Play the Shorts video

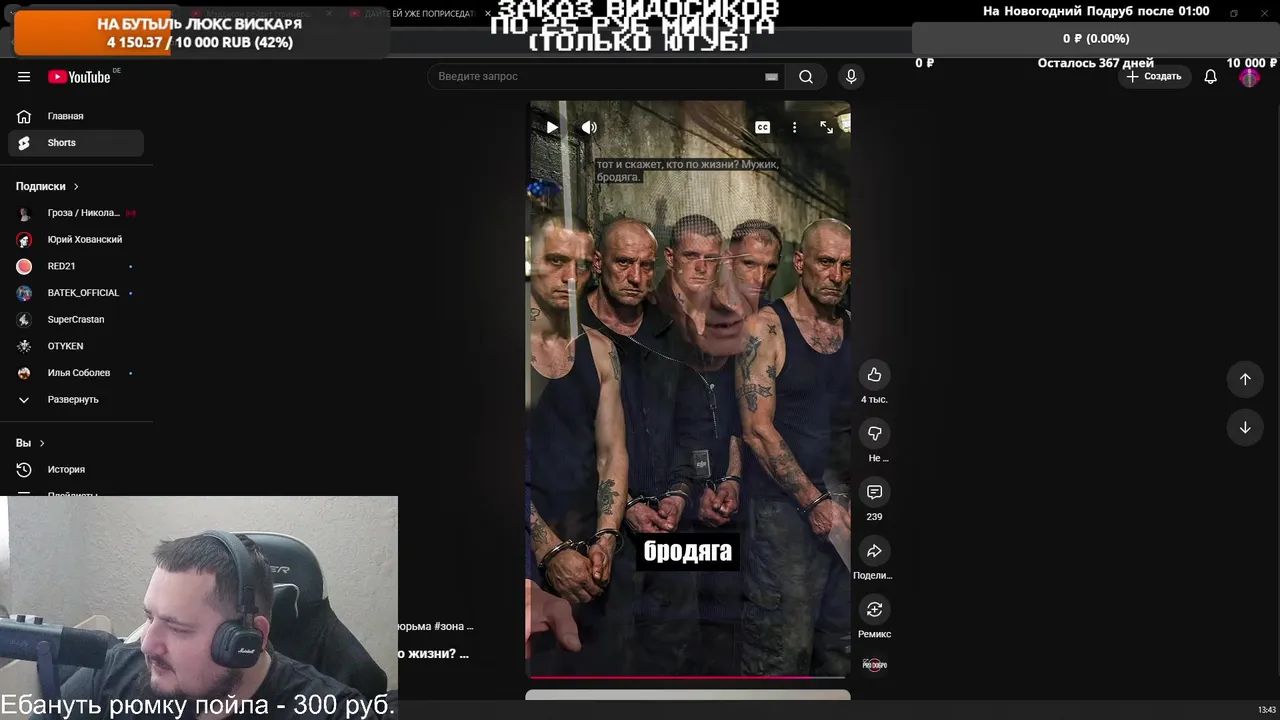(x=552, y=127)
